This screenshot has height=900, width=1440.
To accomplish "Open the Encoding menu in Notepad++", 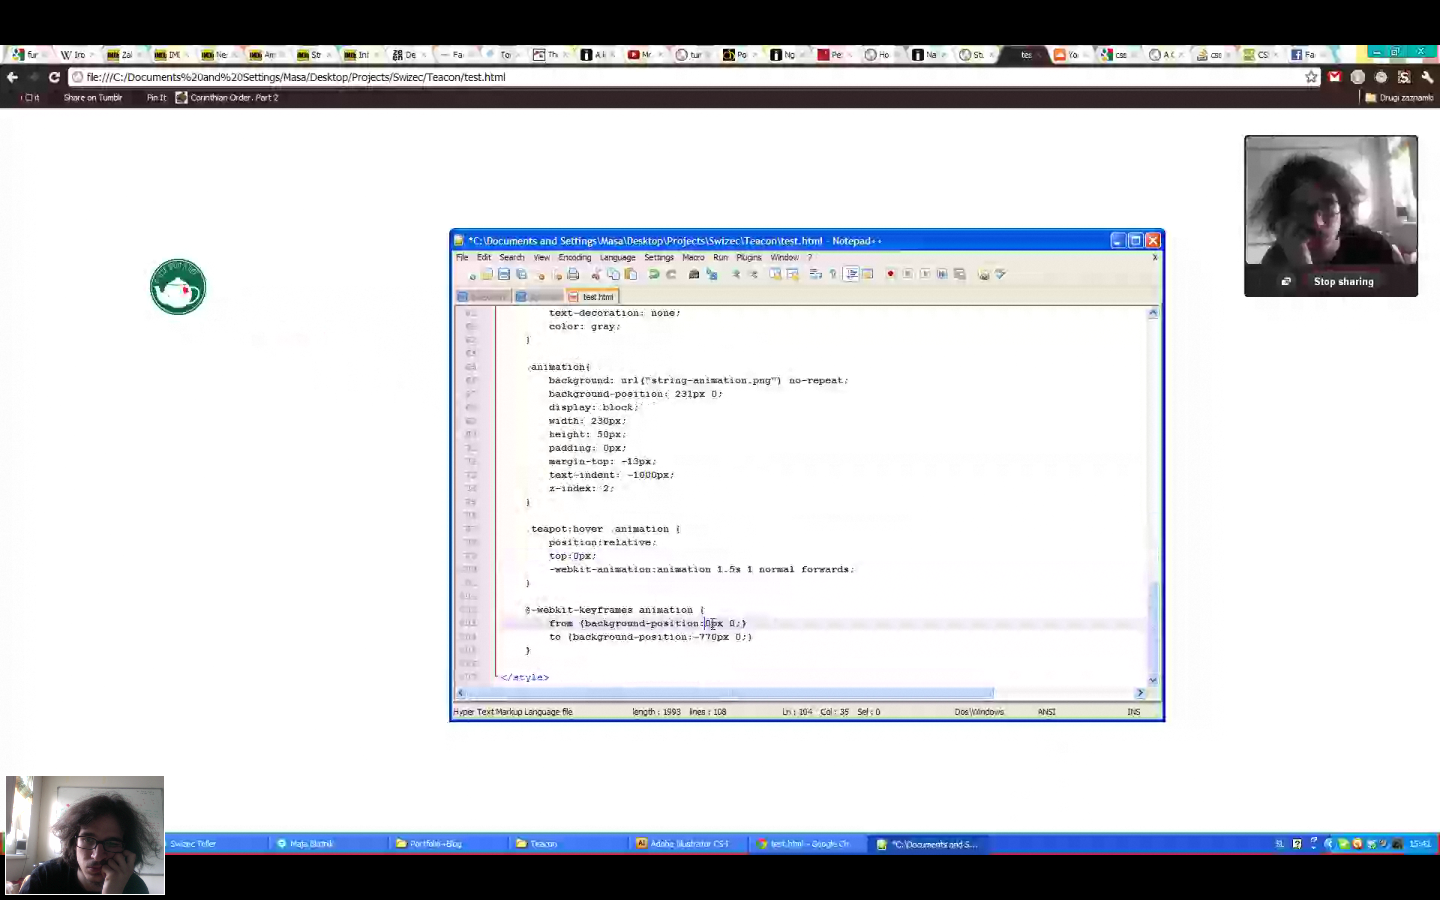I will (575, 257).
